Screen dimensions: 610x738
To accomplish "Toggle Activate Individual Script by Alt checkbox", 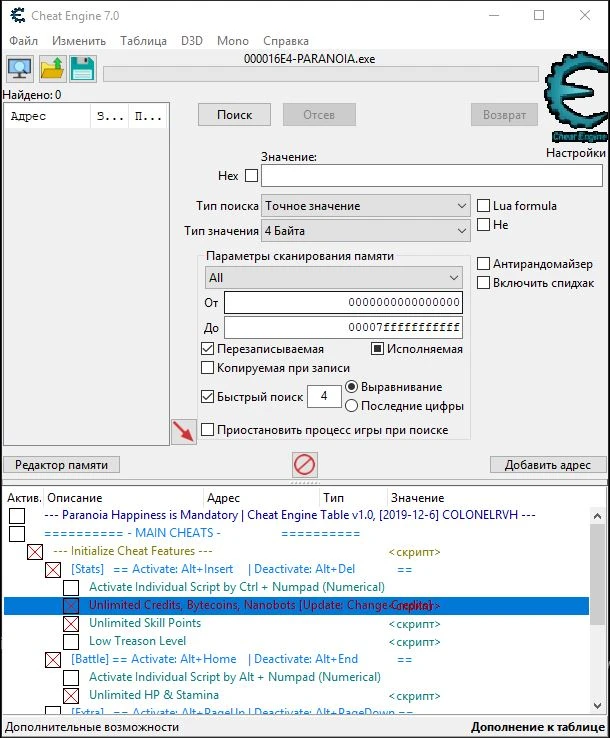I will pos(71,677).
